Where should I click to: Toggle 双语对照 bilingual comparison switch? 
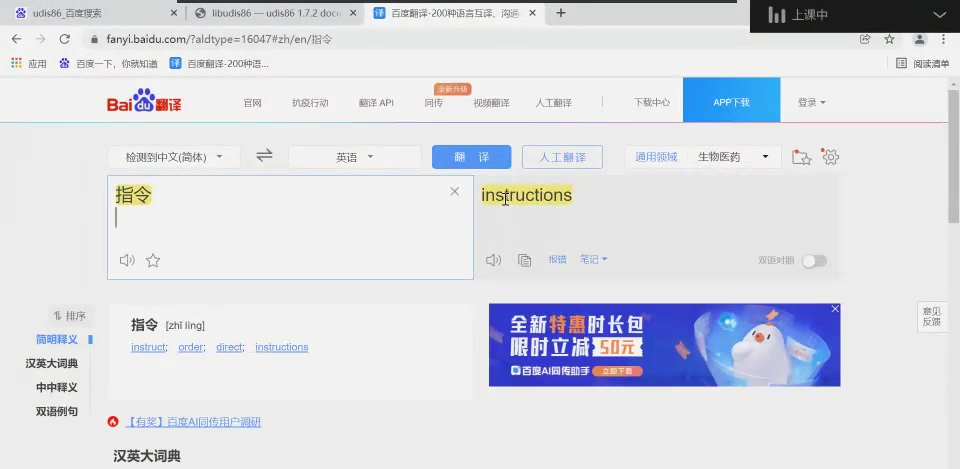click(814, 261)
